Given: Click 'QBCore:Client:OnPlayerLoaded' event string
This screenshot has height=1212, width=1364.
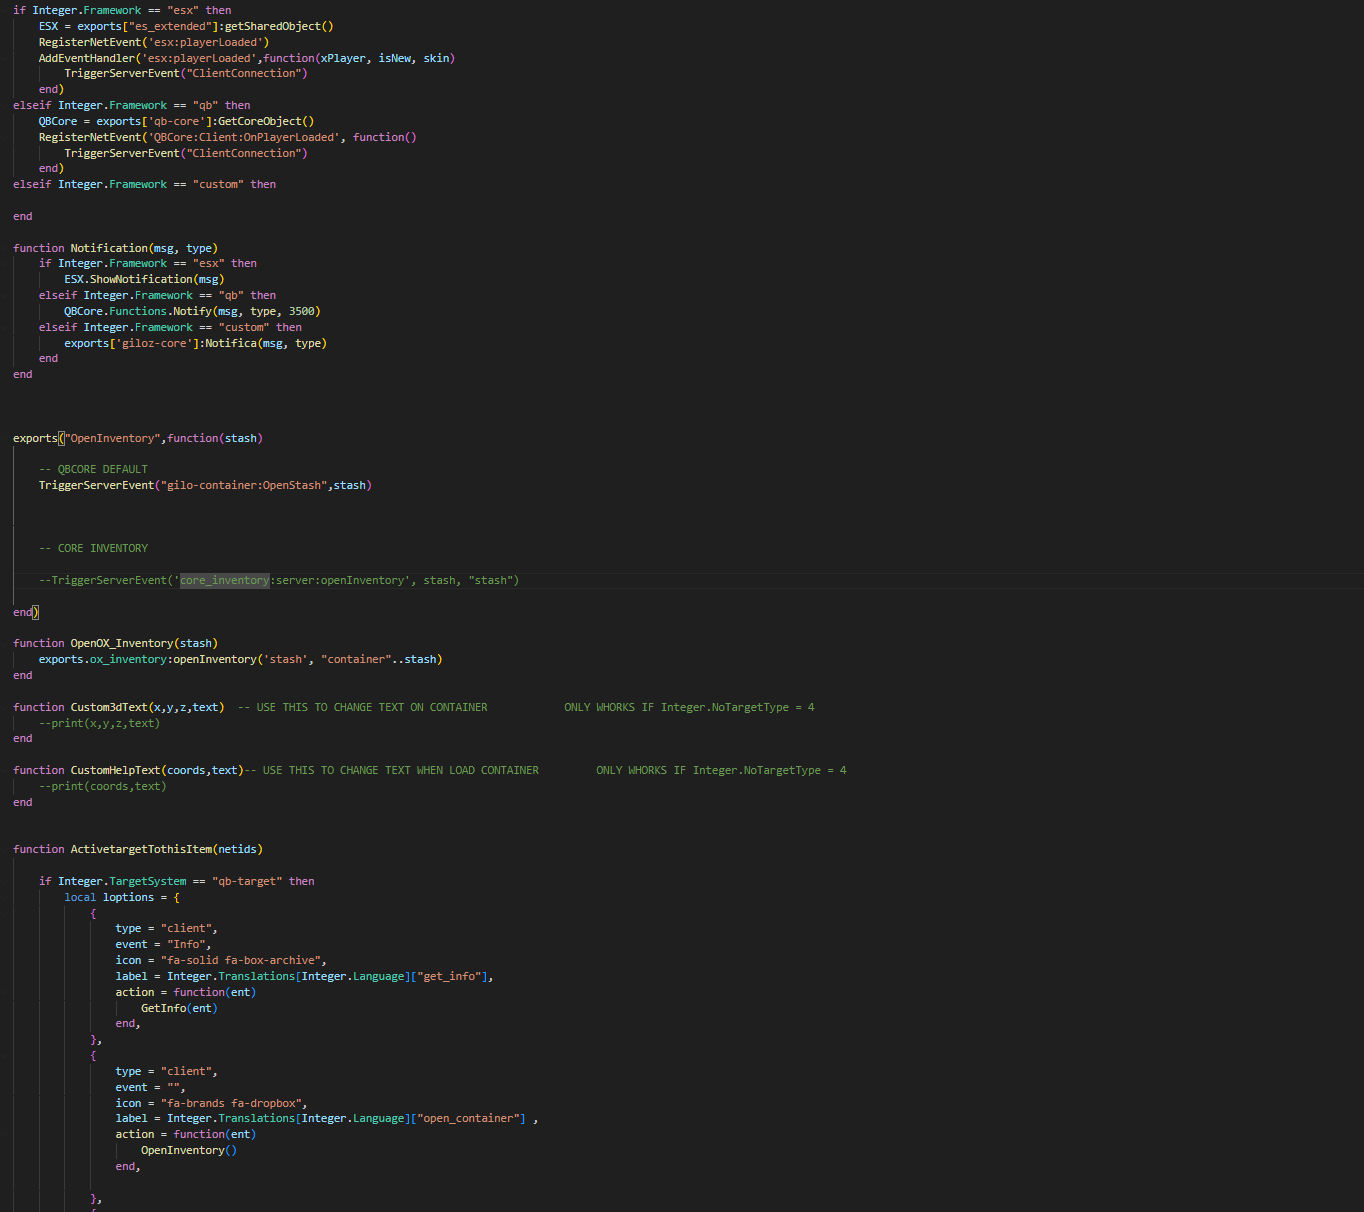Looking at the screenshot, I should (x=244, y=137).
